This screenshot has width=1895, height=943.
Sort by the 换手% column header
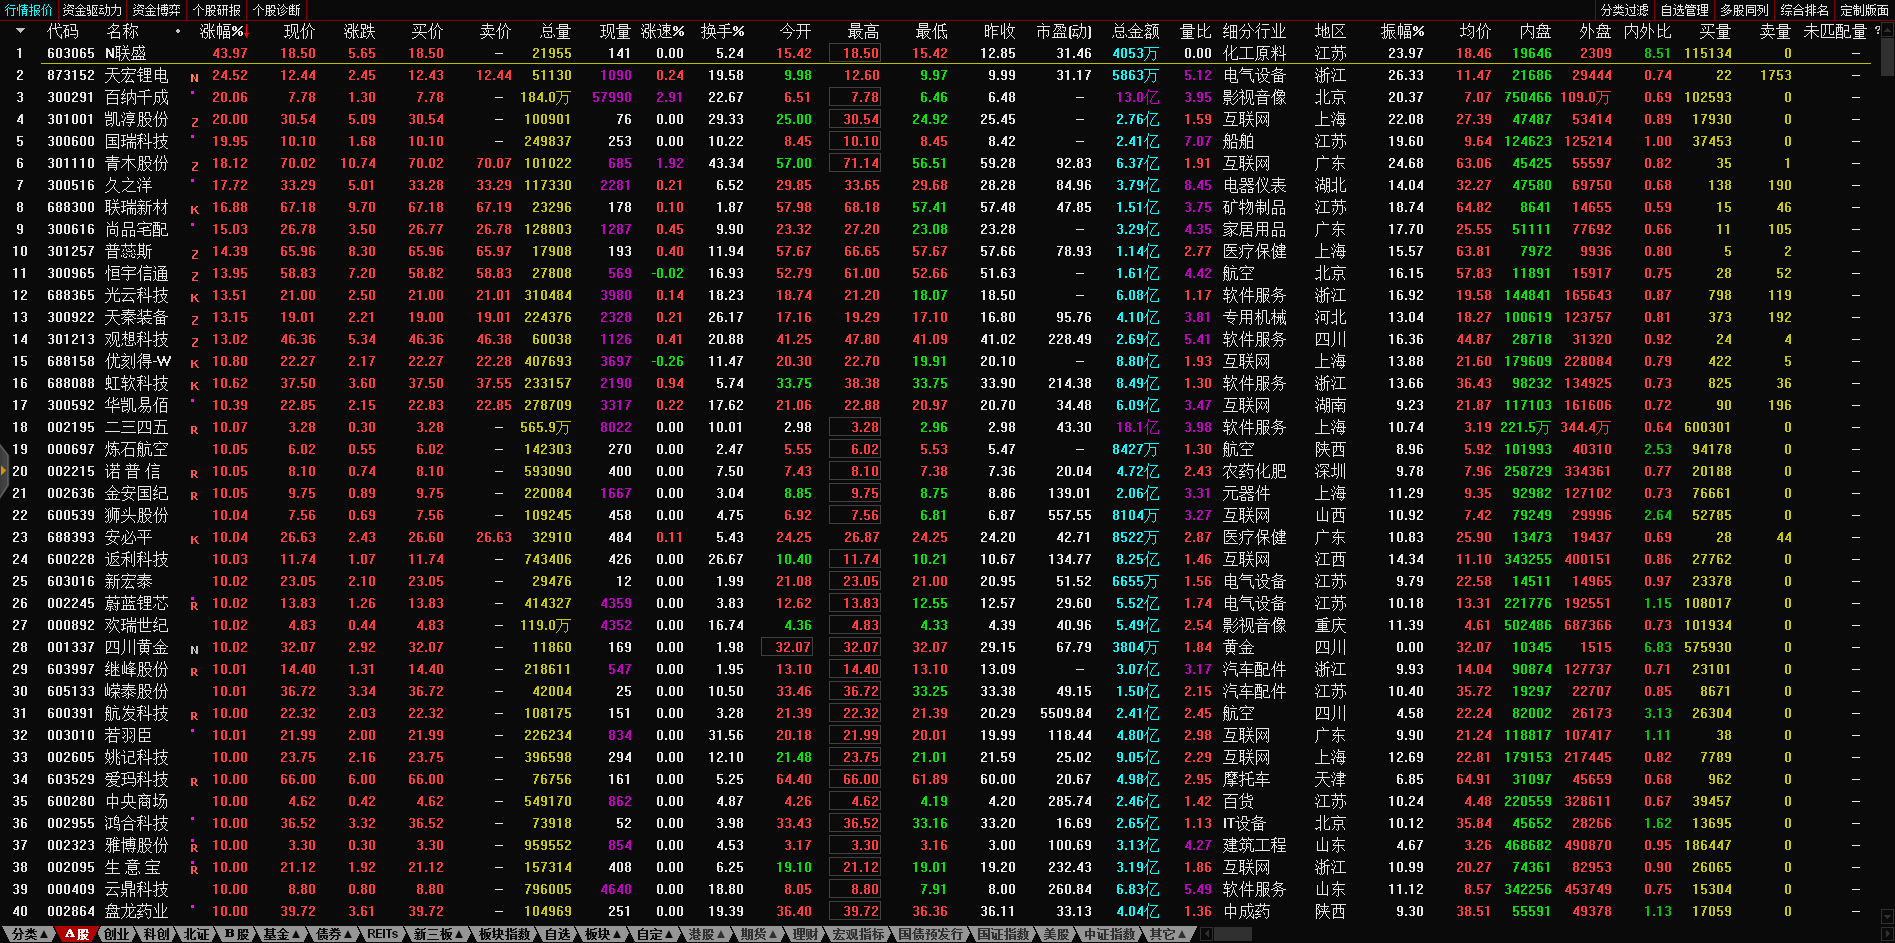pos(722,31)
